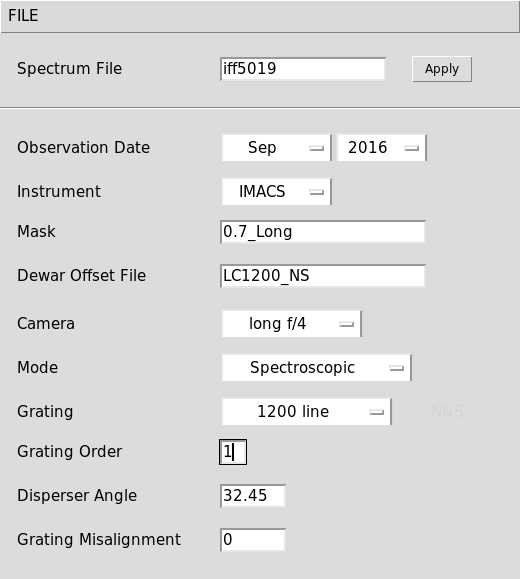Screen dimensions: 520x579
Task: Open the FILE menu
Action: [23, 16]
